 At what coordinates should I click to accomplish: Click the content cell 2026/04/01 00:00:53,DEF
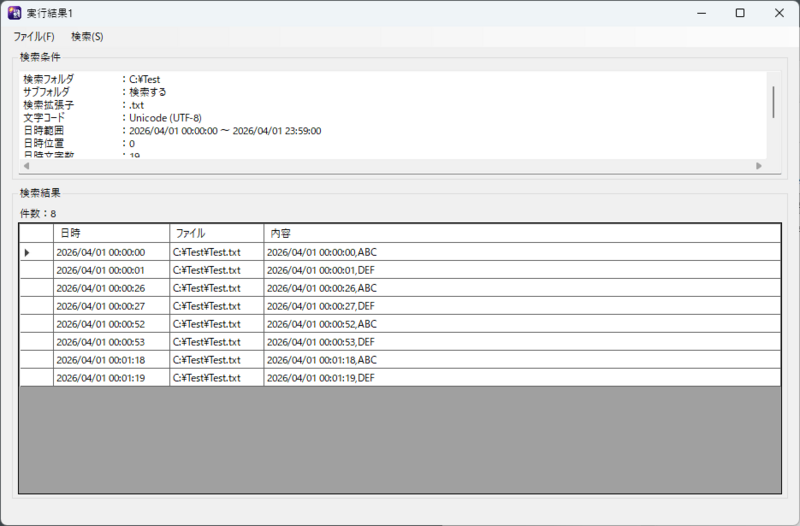[522, 342]
